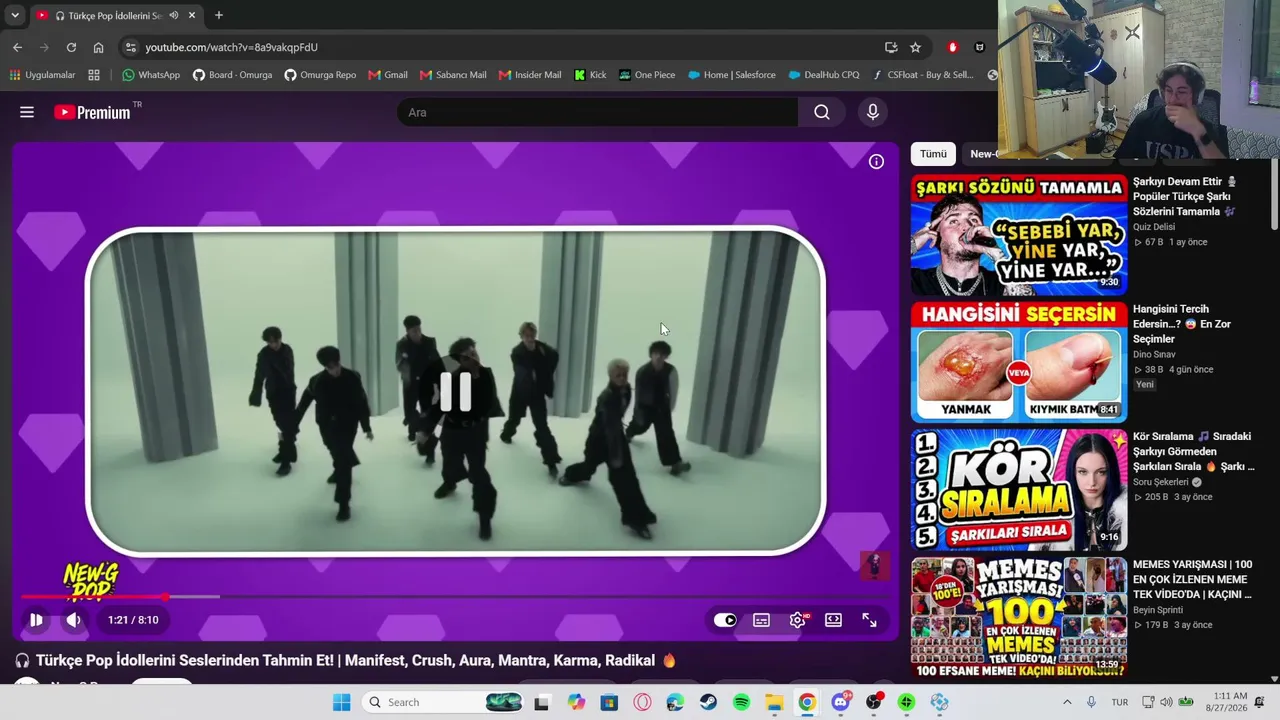Open the 'Insider Mail' bookmark
This screenshot has width=1280, height=720.
point(530,75)
